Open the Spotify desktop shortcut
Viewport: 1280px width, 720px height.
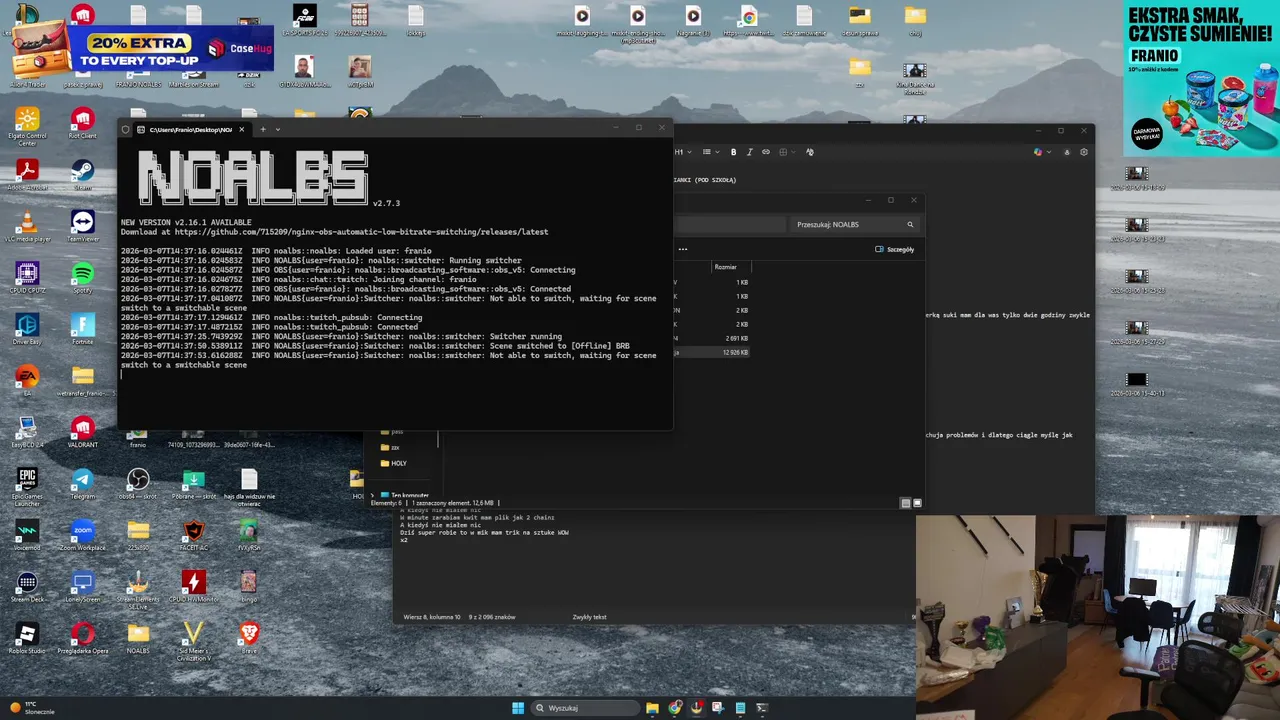[x=83, y=278]
